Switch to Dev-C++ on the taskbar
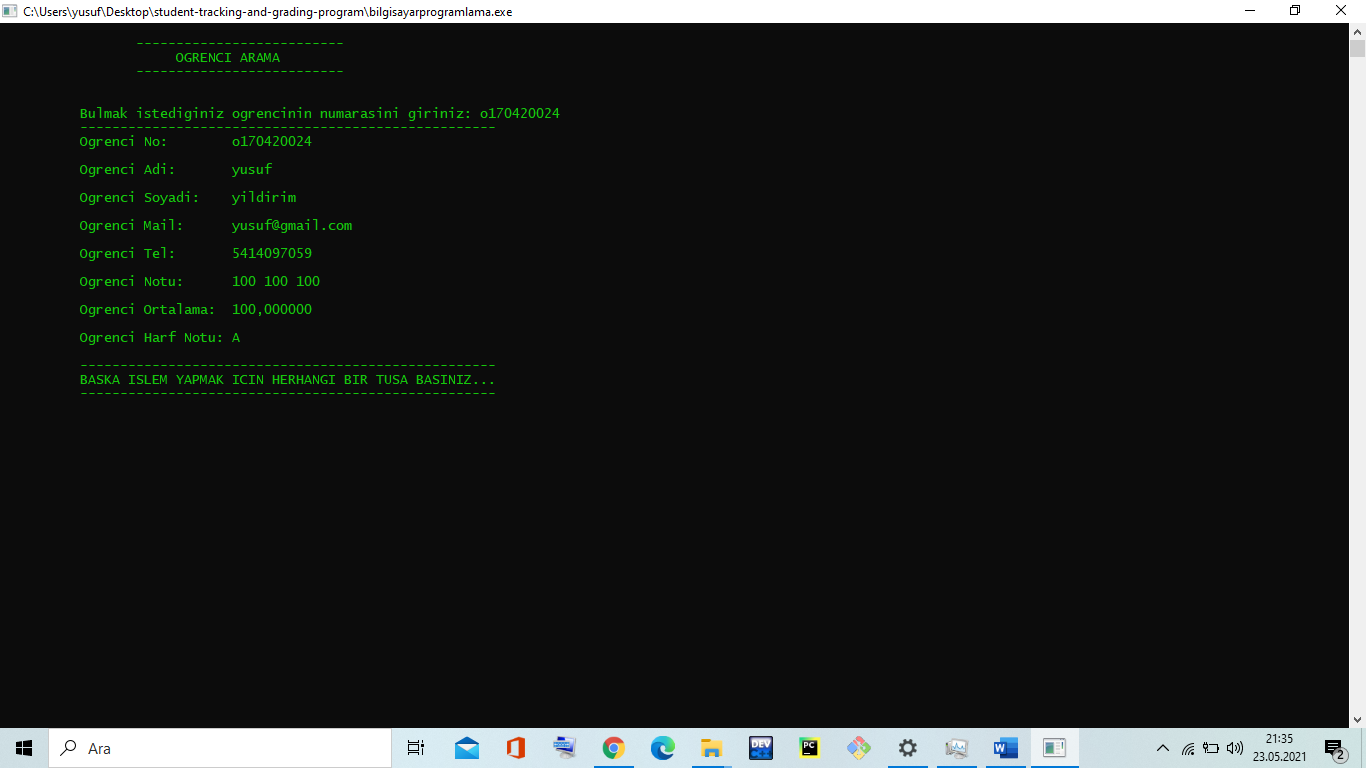Image resolution: width=1366 pixels, height=768 pixels. pos(760,748)
